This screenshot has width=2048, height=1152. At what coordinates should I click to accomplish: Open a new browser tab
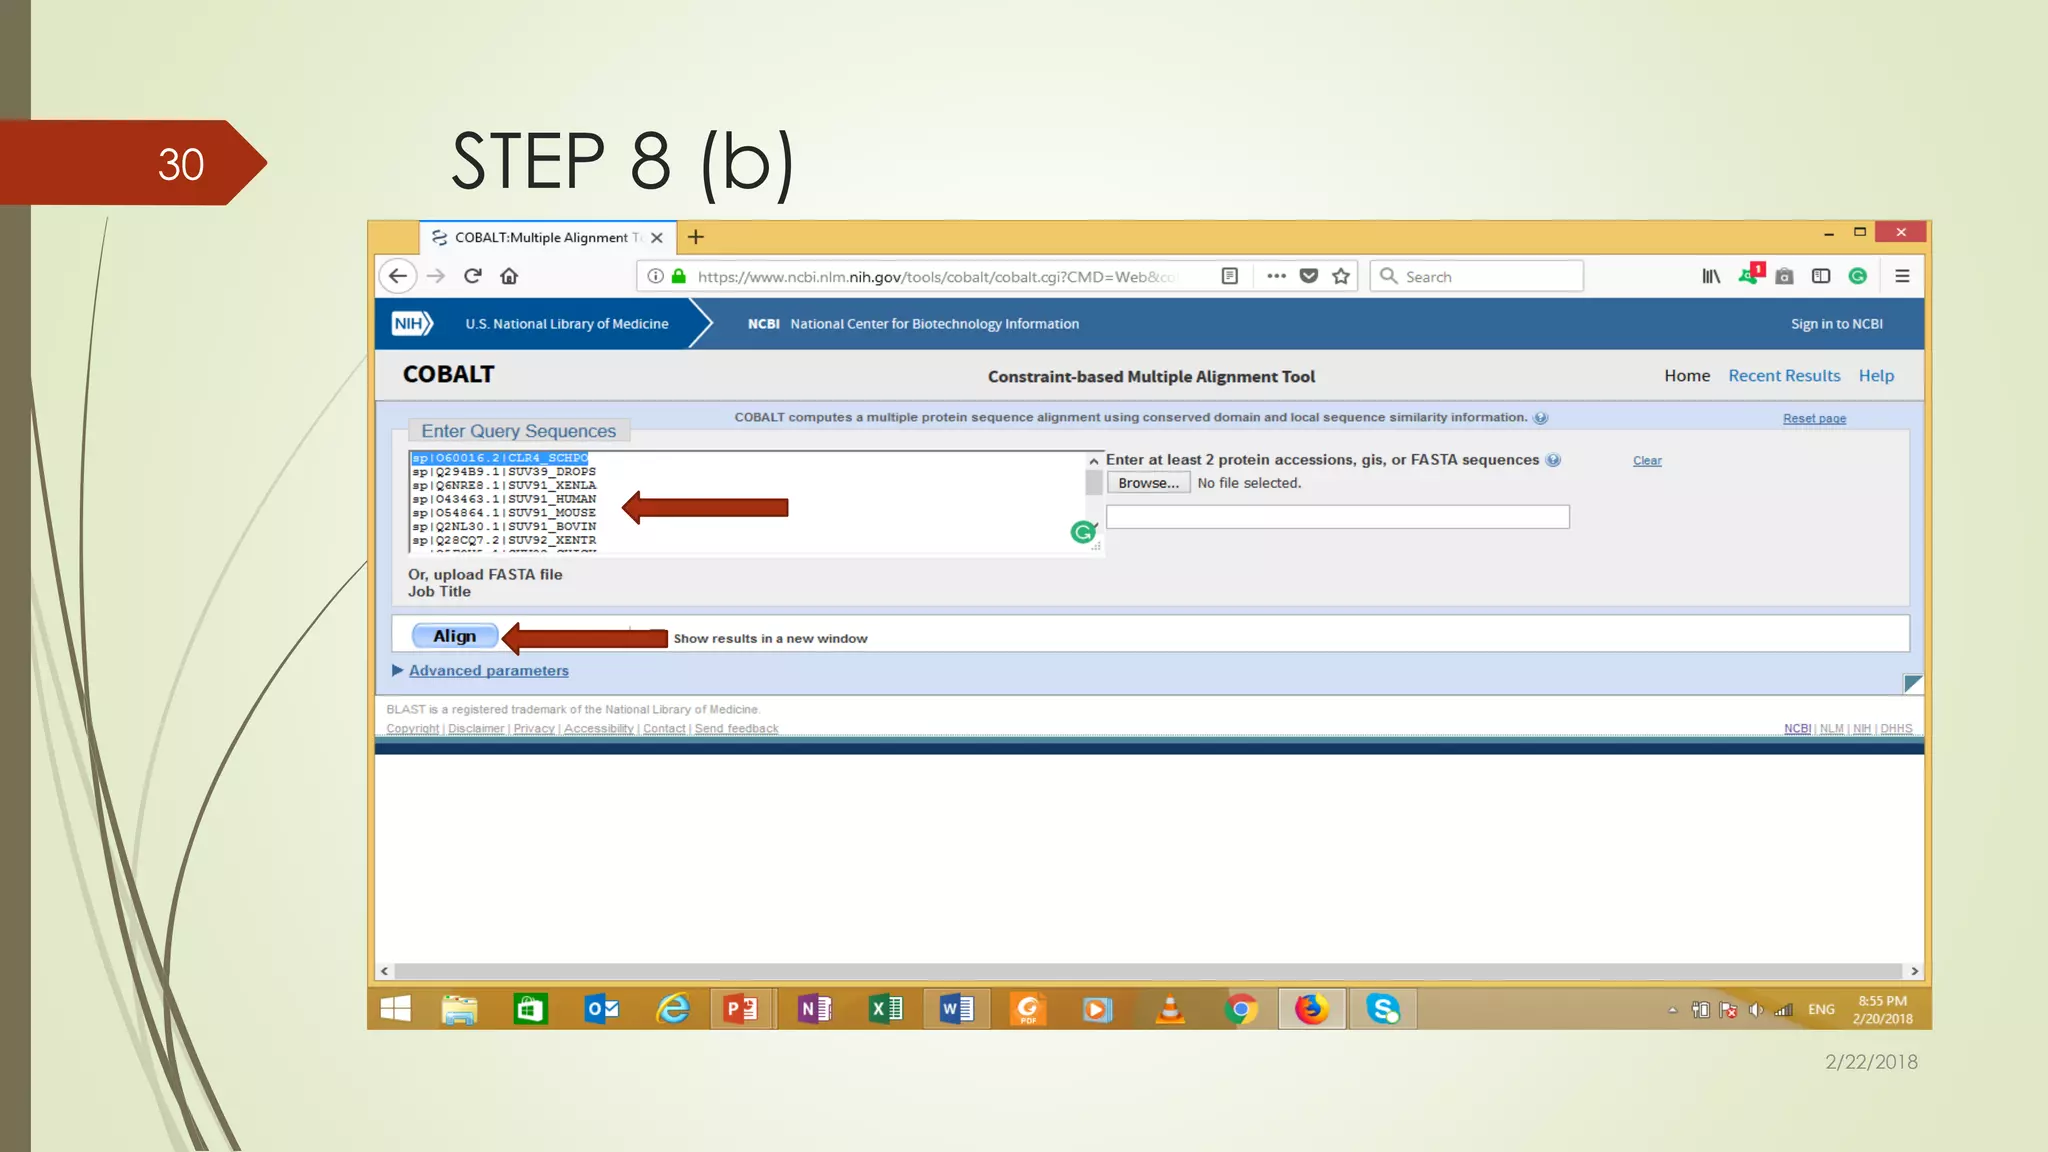tap(696, 237)
